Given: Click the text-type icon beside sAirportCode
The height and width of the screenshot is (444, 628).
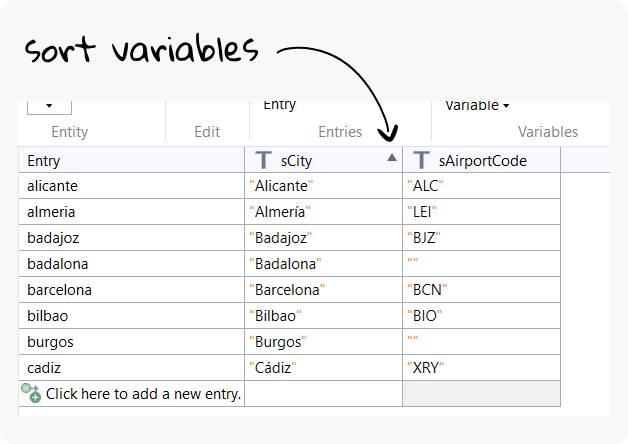Looking at the screenshot, I should pyautogui.click(x=421, y=160).
